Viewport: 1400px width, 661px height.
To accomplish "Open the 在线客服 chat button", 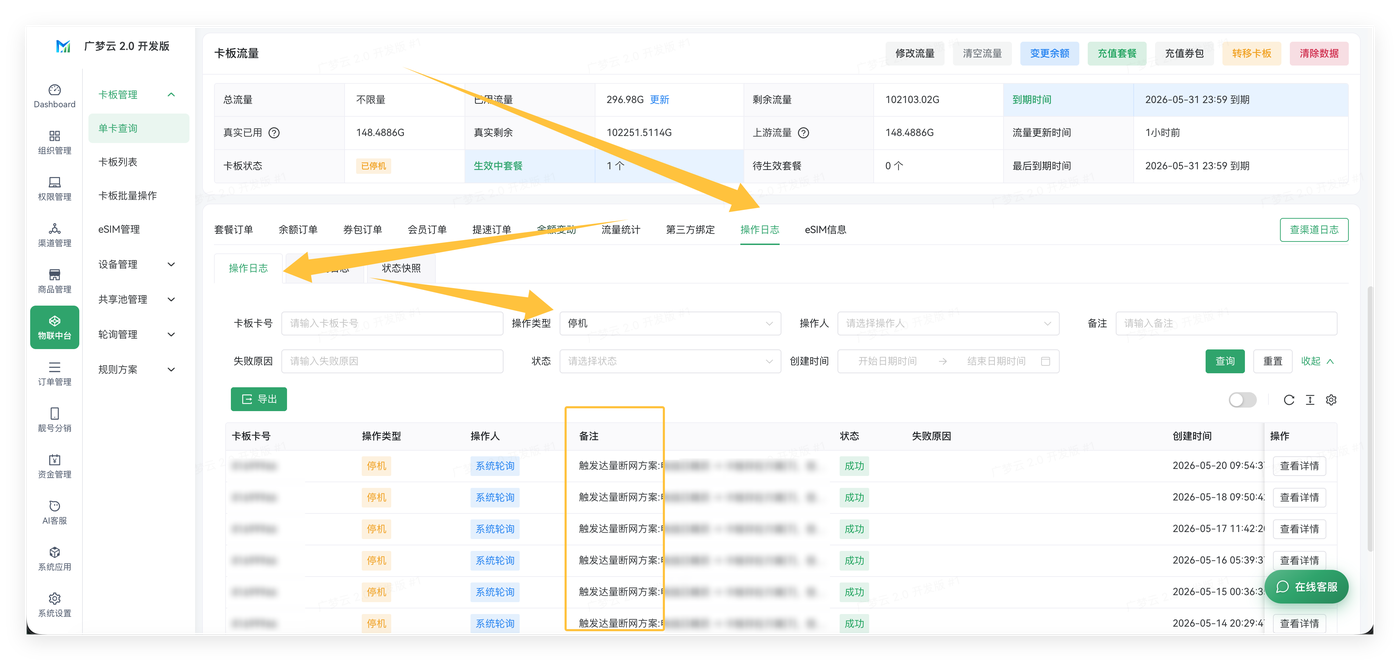I will 1307,587.
